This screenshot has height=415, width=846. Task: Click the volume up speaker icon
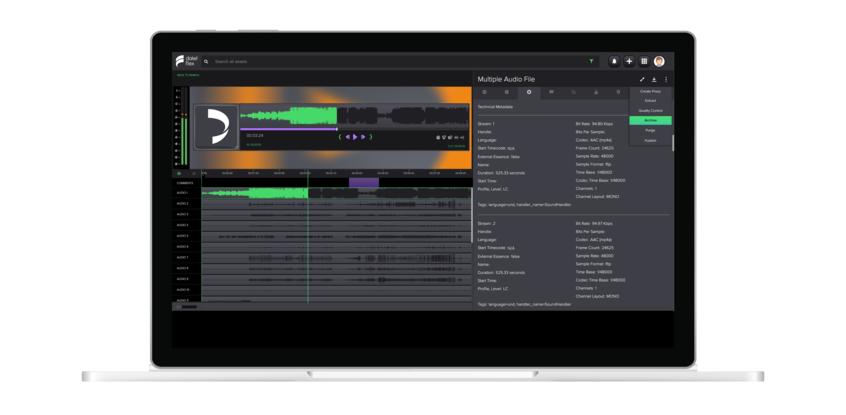(462, 137)
